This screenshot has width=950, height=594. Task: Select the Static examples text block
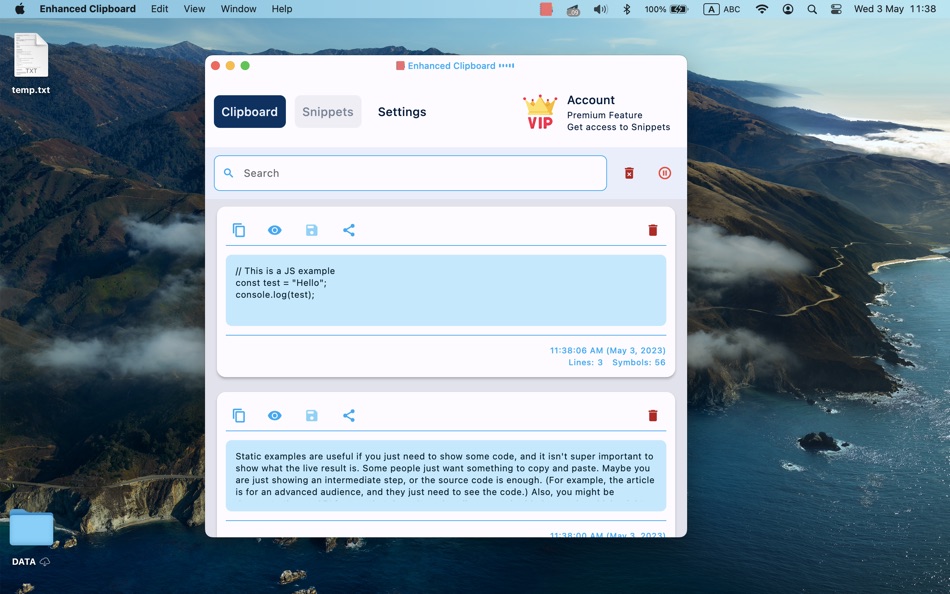[x=446, y=476]
